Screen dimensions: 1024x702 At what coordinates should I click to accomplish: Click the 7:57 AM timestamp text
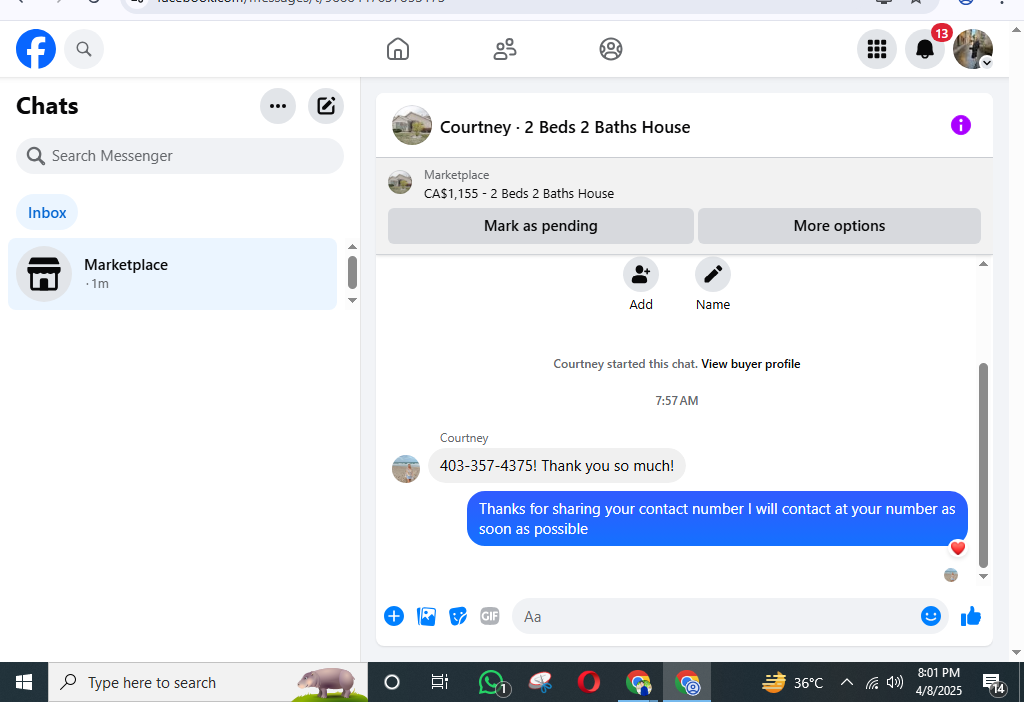click(677, 400)
